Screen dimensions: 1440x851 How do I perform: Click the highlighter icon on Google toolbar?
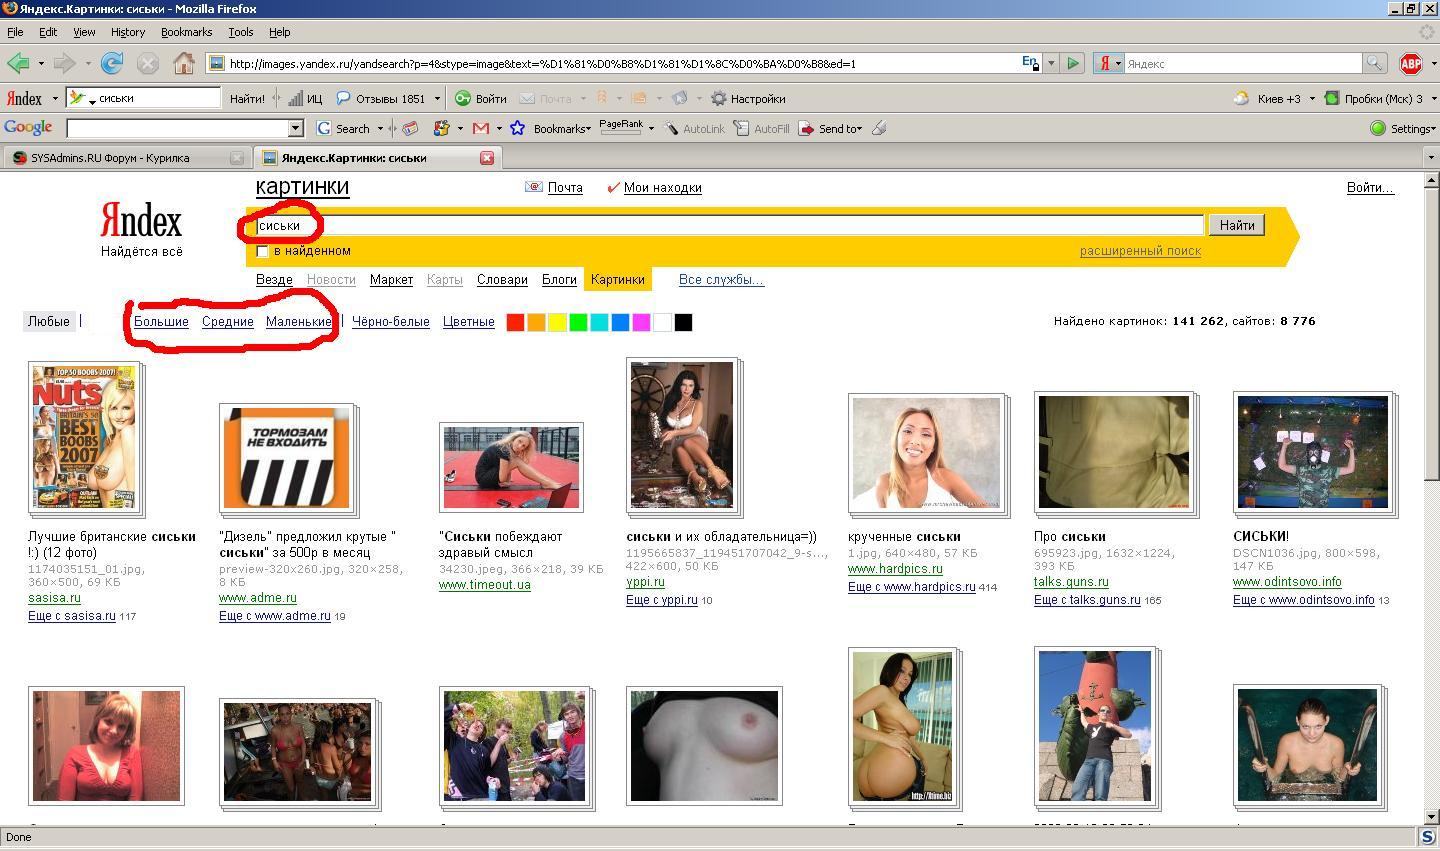(879, 128)
